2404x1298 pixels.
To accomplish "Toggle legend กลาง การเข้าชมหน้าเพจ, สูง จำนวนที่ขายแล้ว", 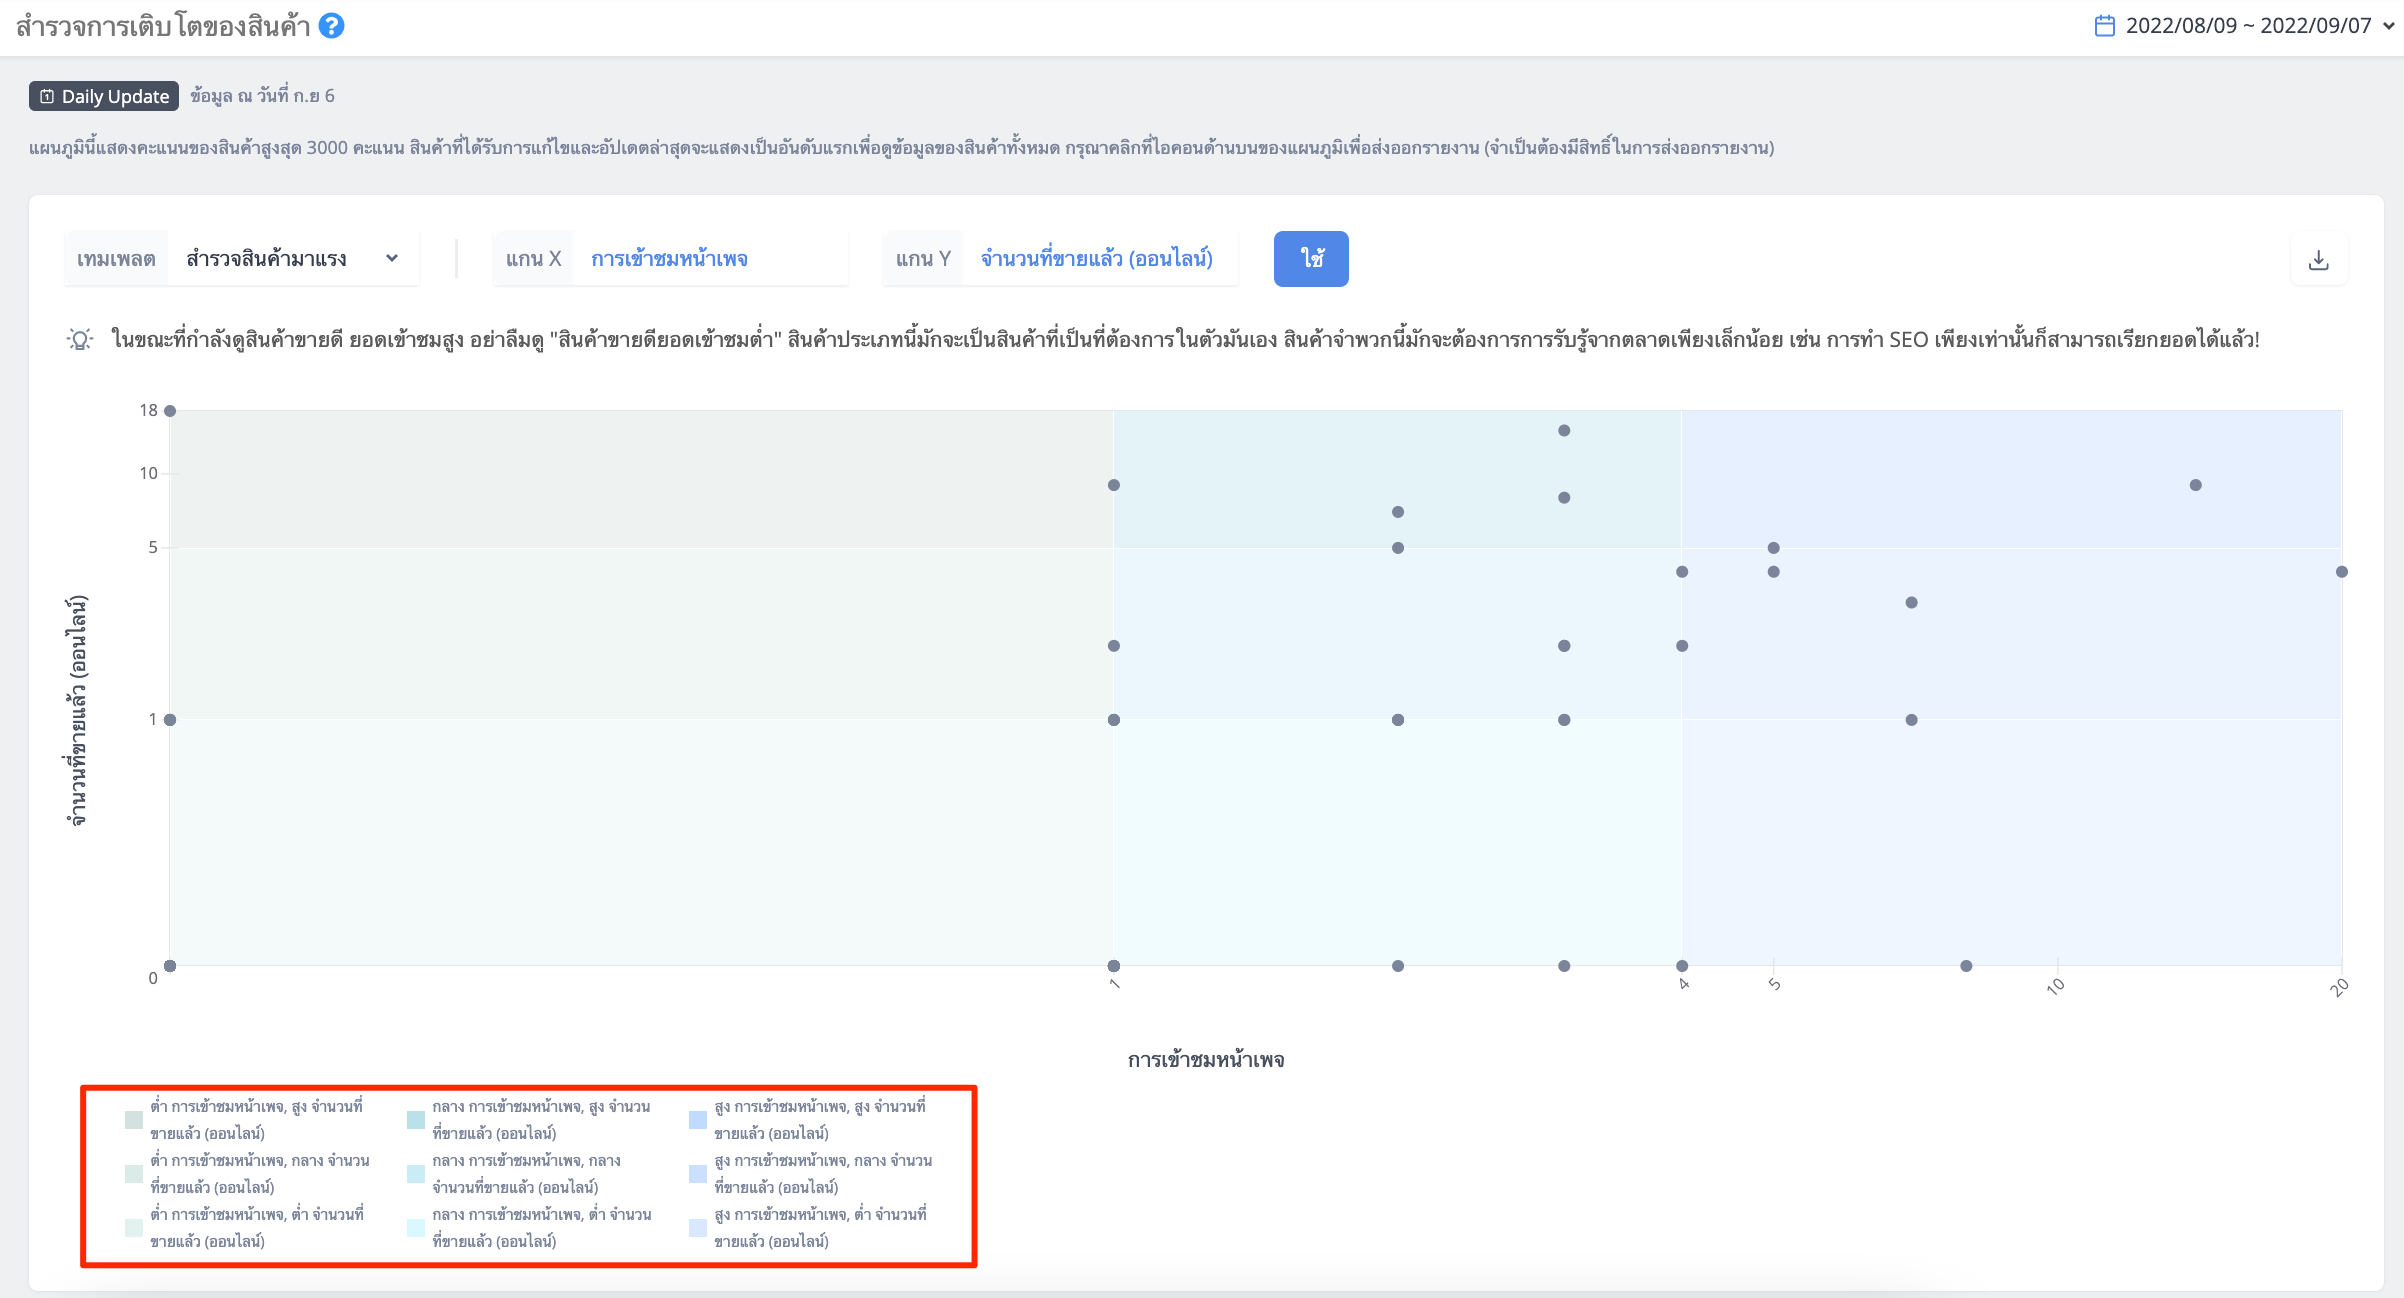I will [529, 1120].
